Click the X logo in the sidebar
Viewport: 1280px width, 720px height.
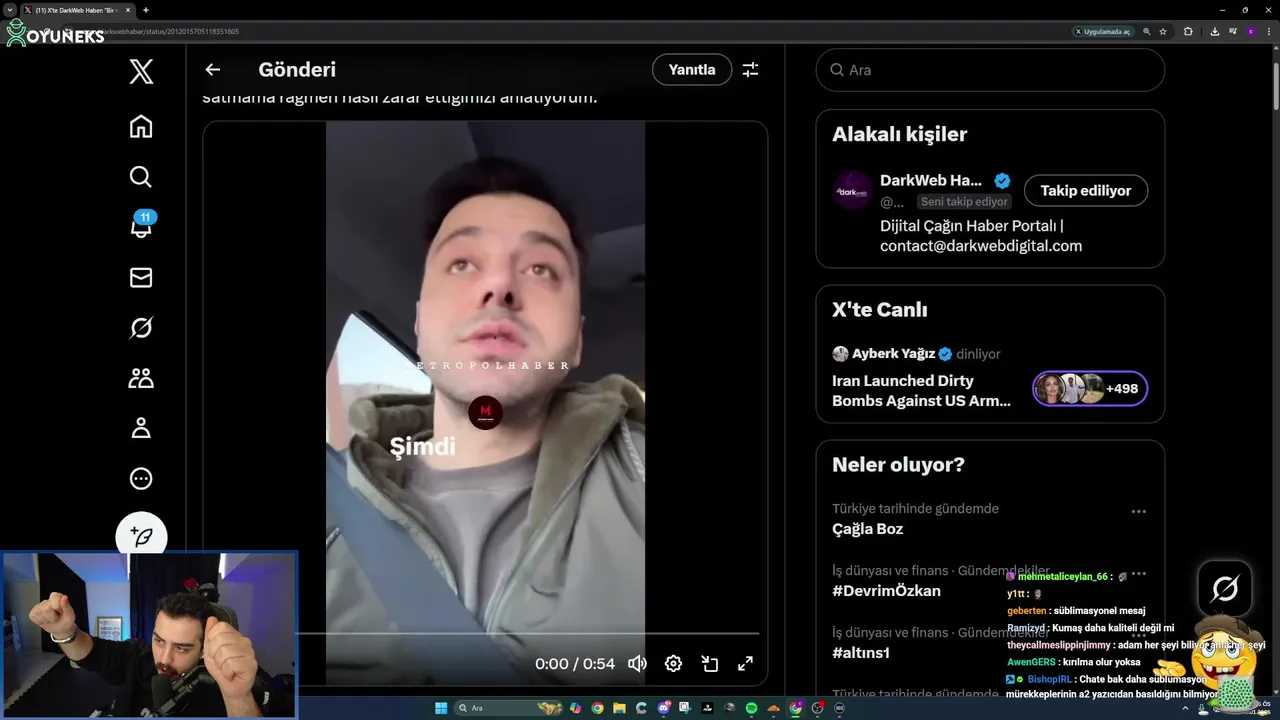click(141, 71)
